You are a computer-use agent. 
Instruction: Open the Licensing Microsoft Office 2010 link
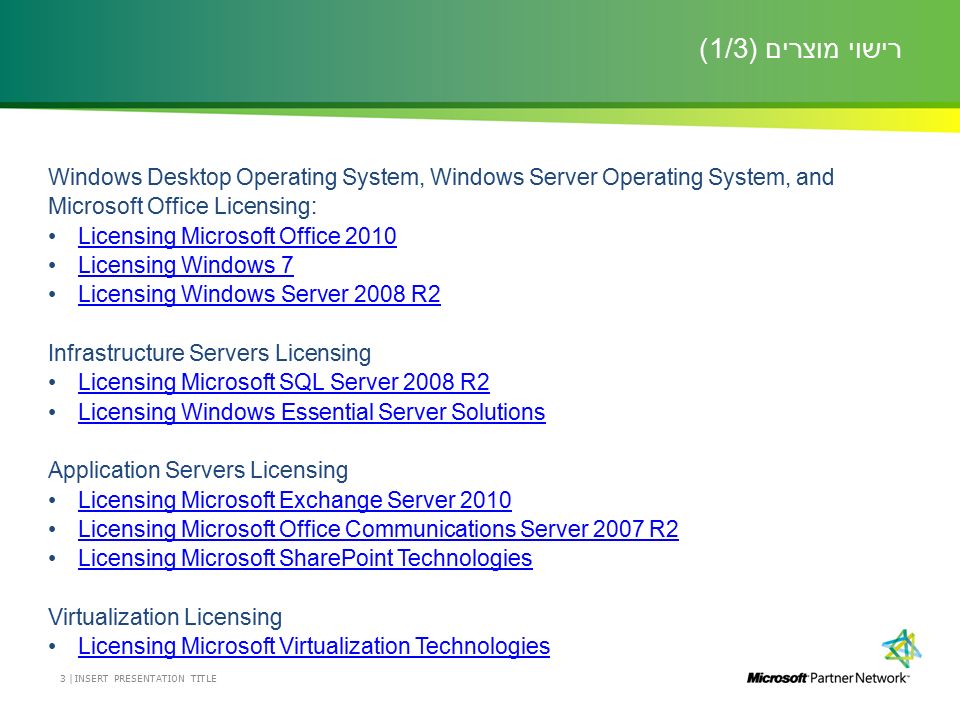237,236
